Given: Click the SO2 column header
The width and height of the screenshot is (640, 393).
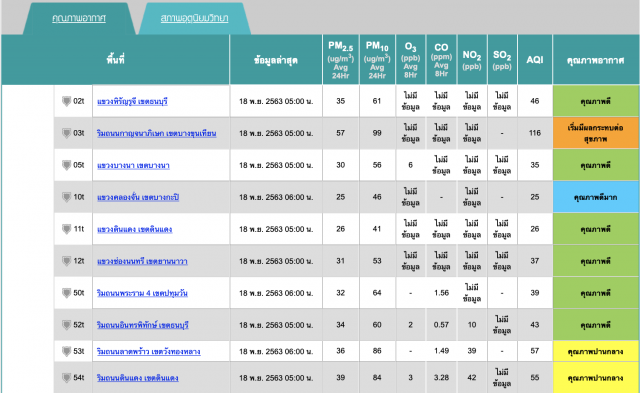Looking at the screenshot, I should tap(502, 60).
